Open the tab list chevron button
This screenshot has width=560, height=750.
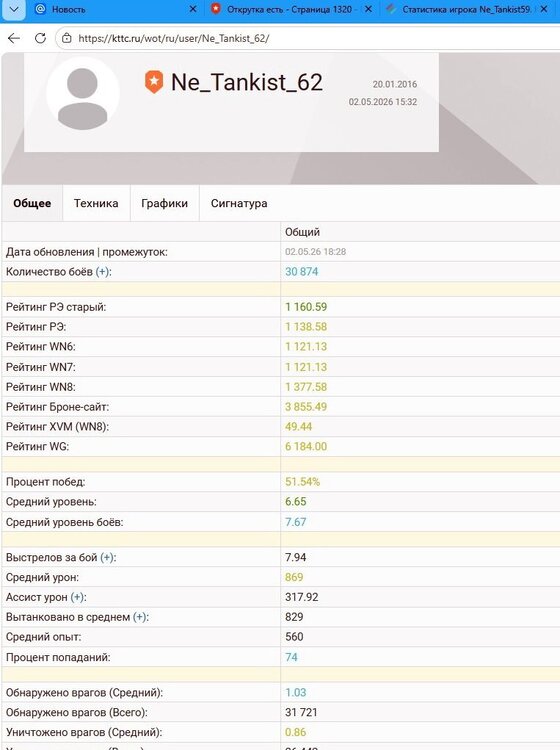[14, 10]
